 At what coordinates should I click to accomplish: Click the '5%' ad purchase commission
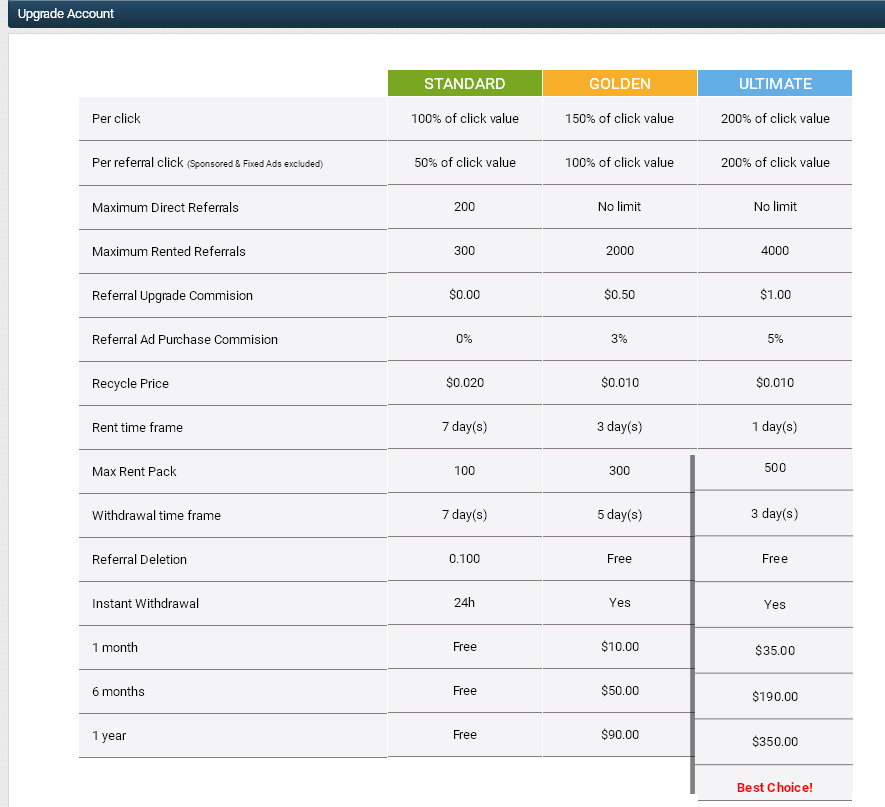[775, 339]
